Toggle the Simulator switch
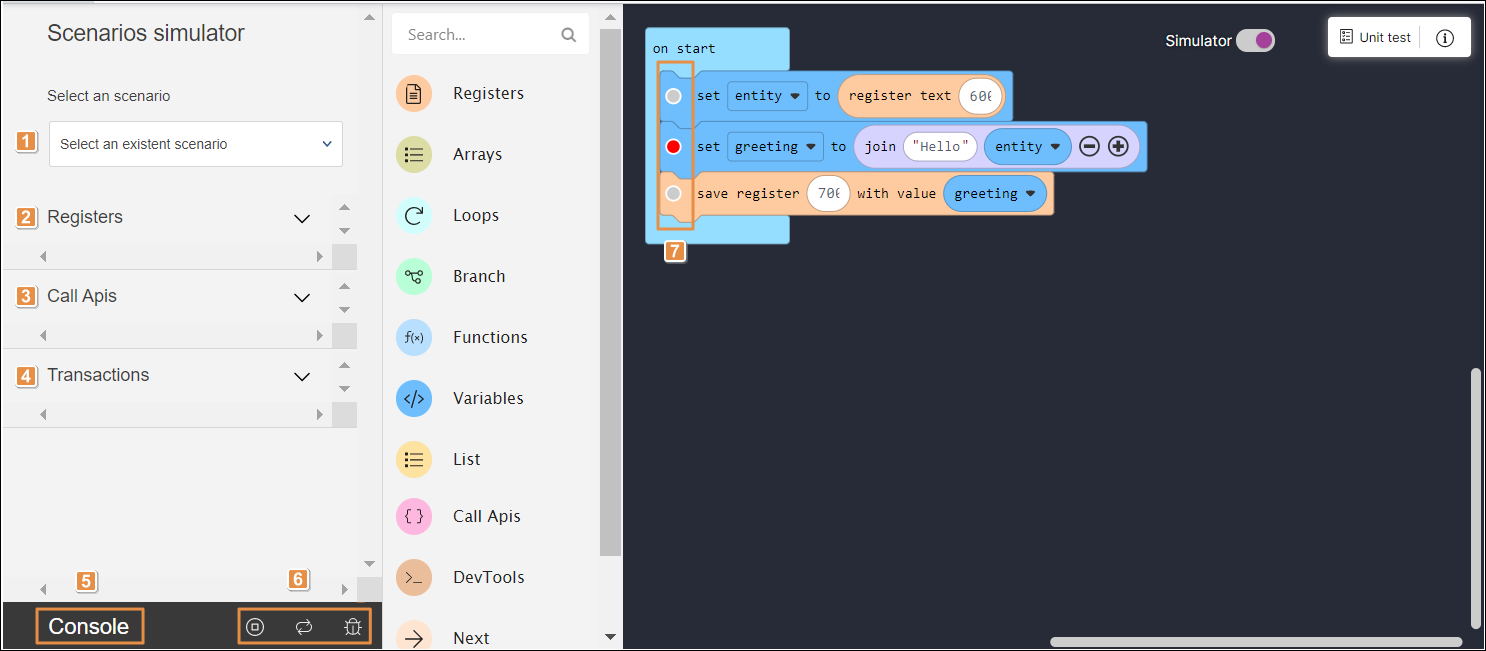 tap(1255, 41)
